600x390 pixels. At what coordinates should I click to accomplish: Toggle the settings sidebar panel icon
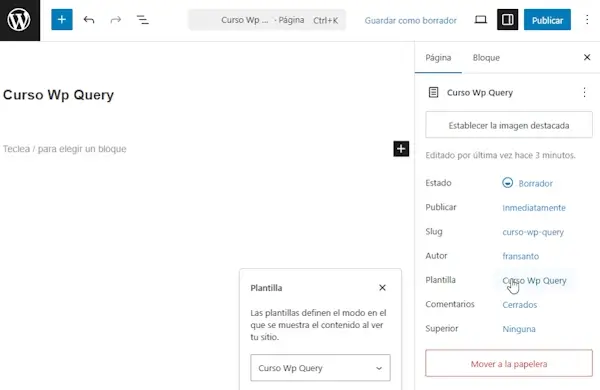click(x=507, y=20)
